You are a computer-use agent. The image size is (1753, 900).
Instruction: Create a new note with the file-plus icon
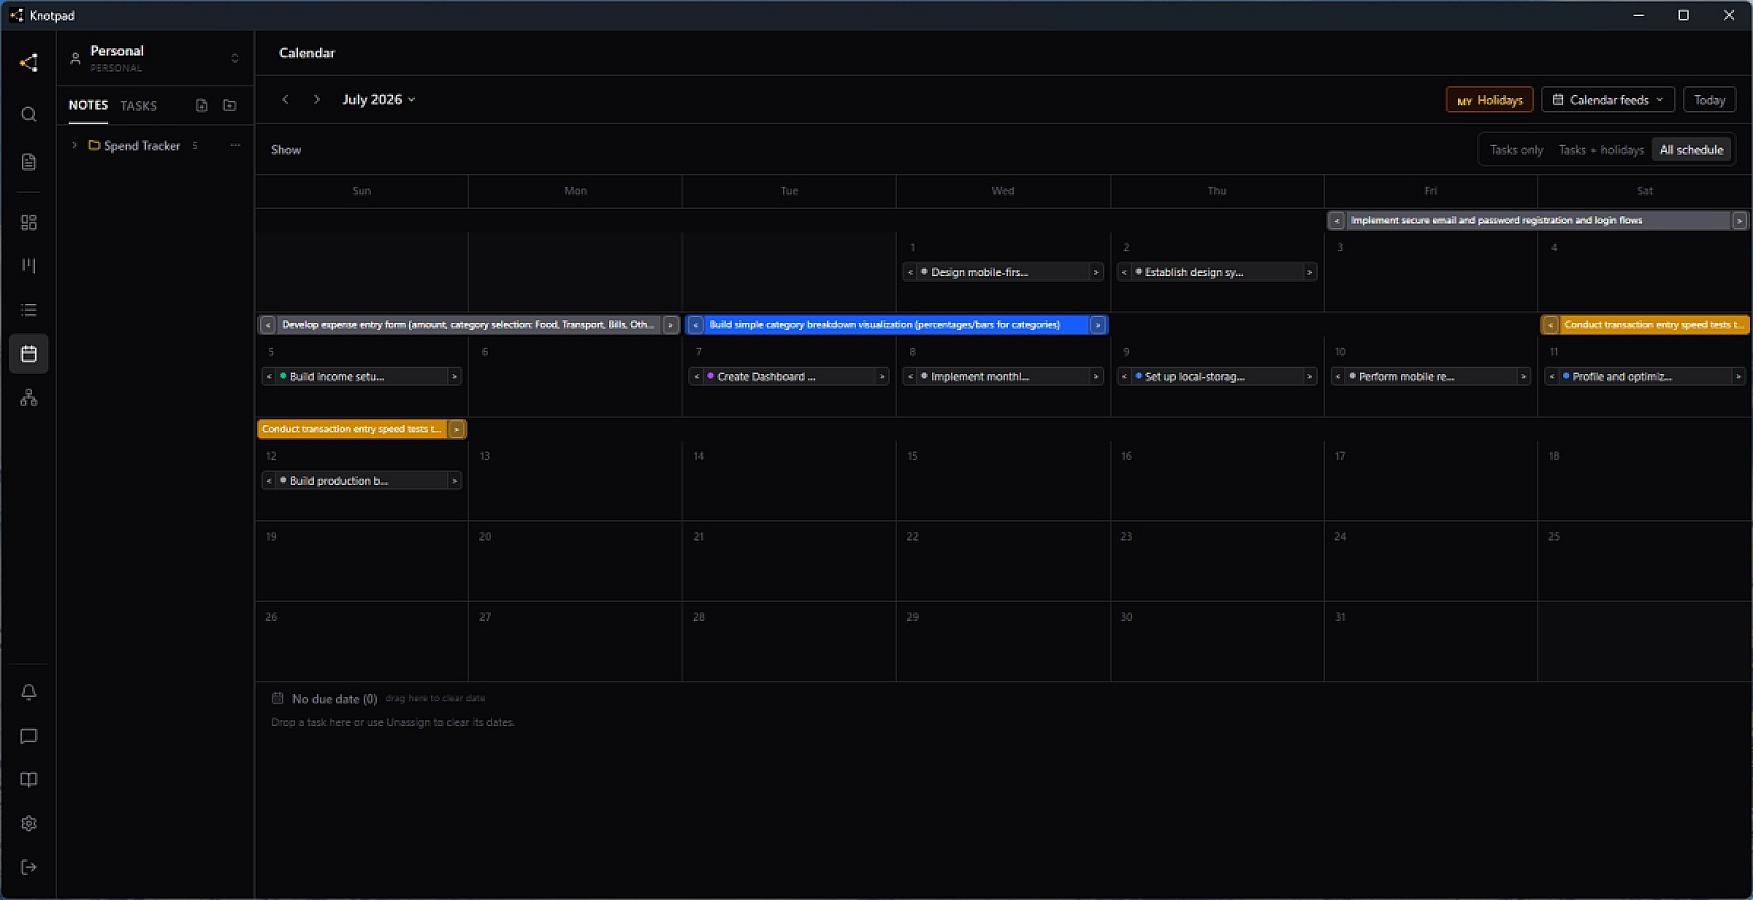(x=202, y=105)
